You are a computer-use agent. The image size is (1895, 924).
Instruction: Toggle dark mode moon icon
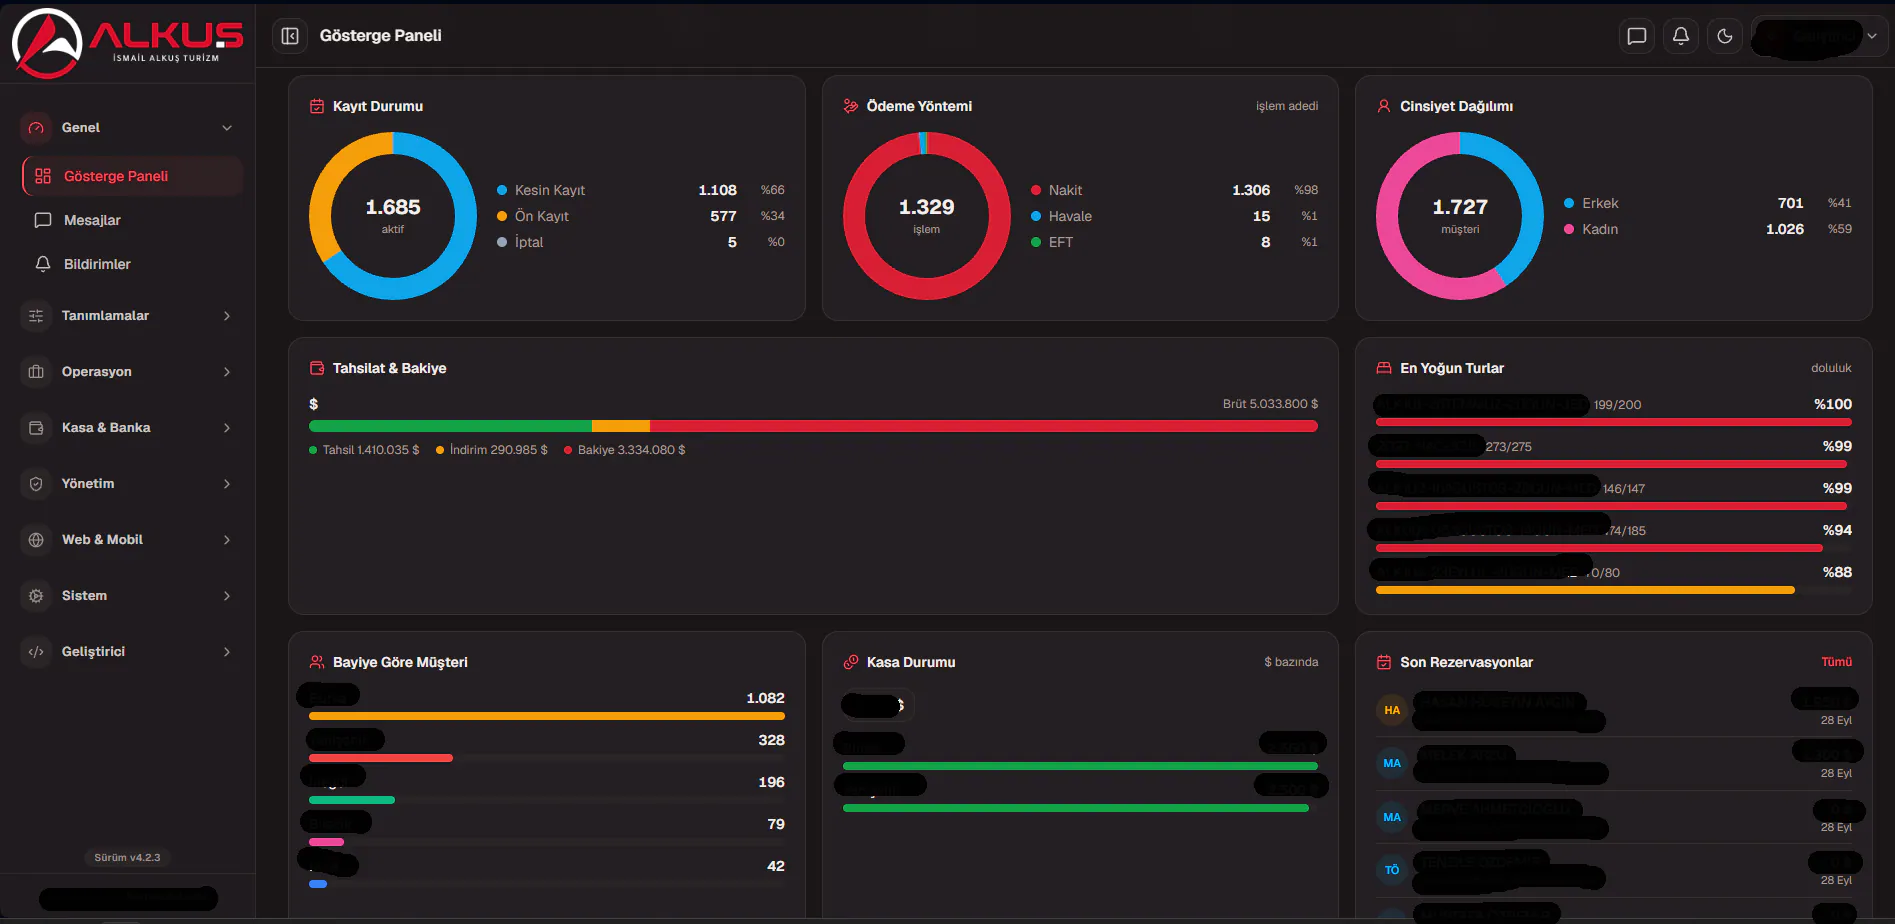coord(1725,36)
